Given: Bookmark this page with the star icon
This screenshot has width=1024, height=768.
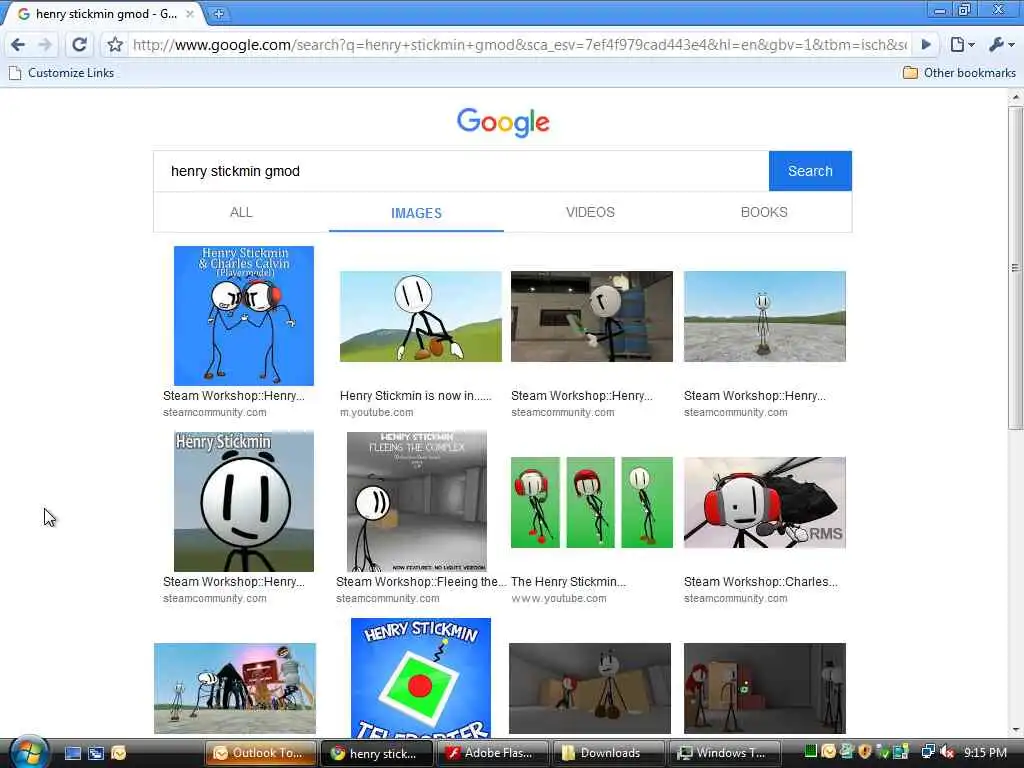Looking at the screenshot, I should pyautogui.click(x=115, y=45).
